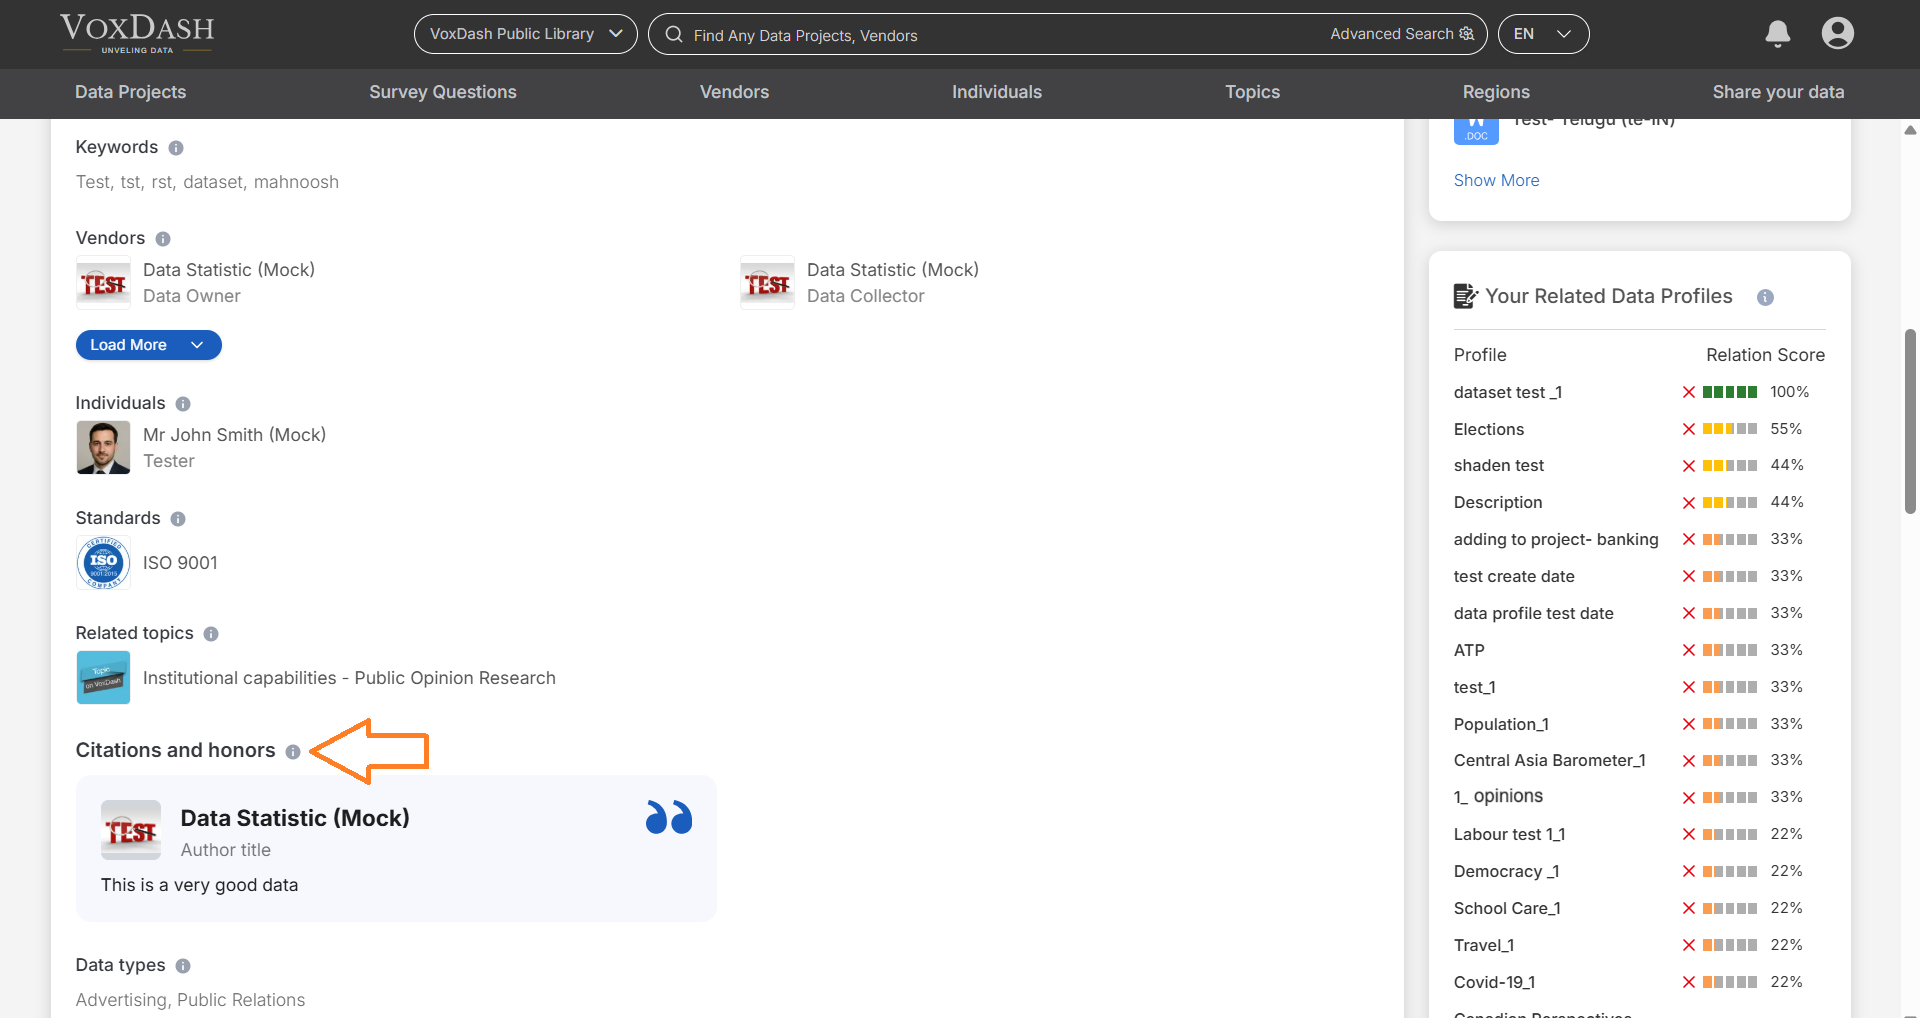Open the ISO 9001 standard logo
The height and width of the screenshot is (1018, 1920).
coord(103,563)
